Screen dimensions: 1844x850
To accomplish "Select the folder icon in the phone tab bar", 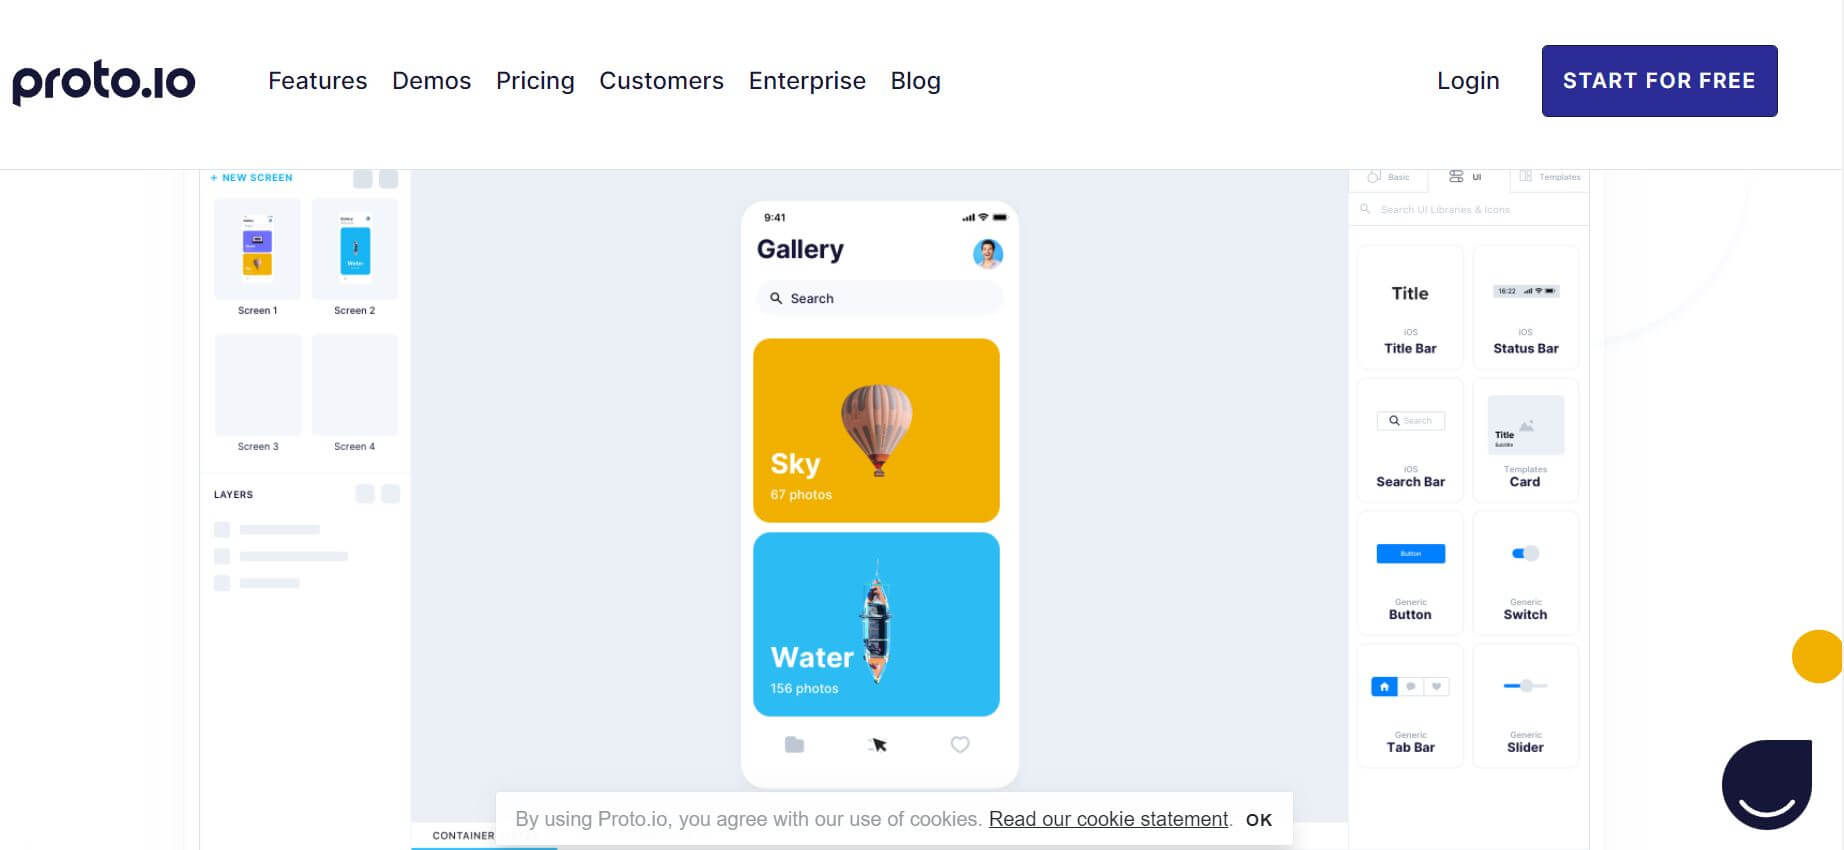I will pos(794,744).
